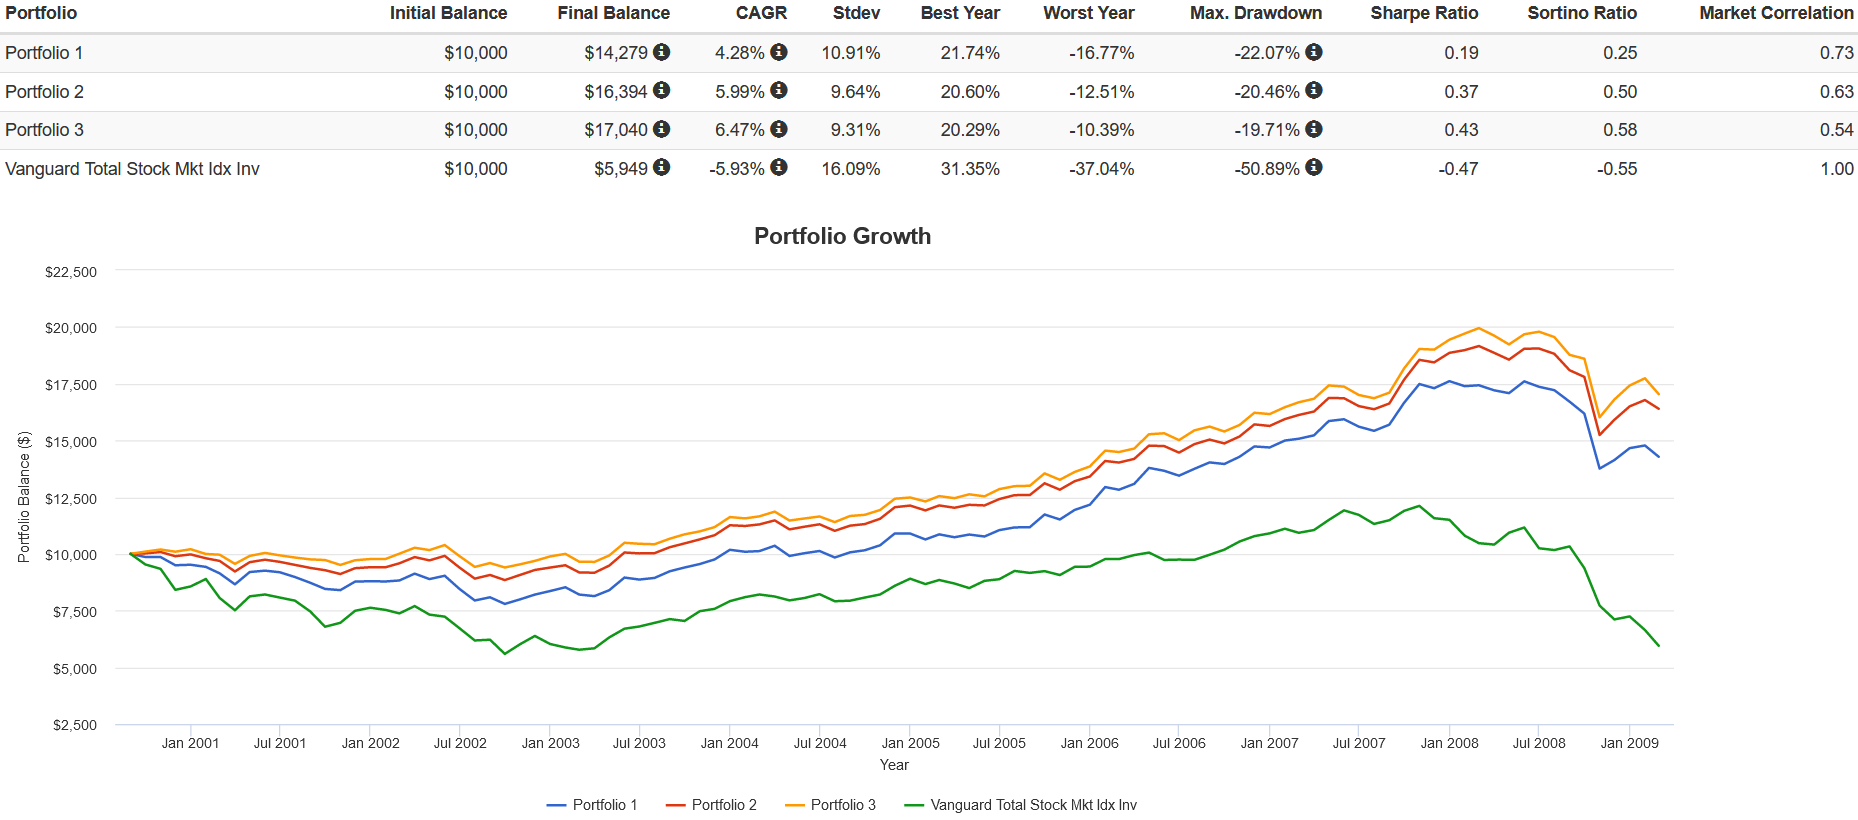Click info icon beside Portfolio 1 max drawdown
Viewport: 1858px width, 820px height.
click(1314, 52)
